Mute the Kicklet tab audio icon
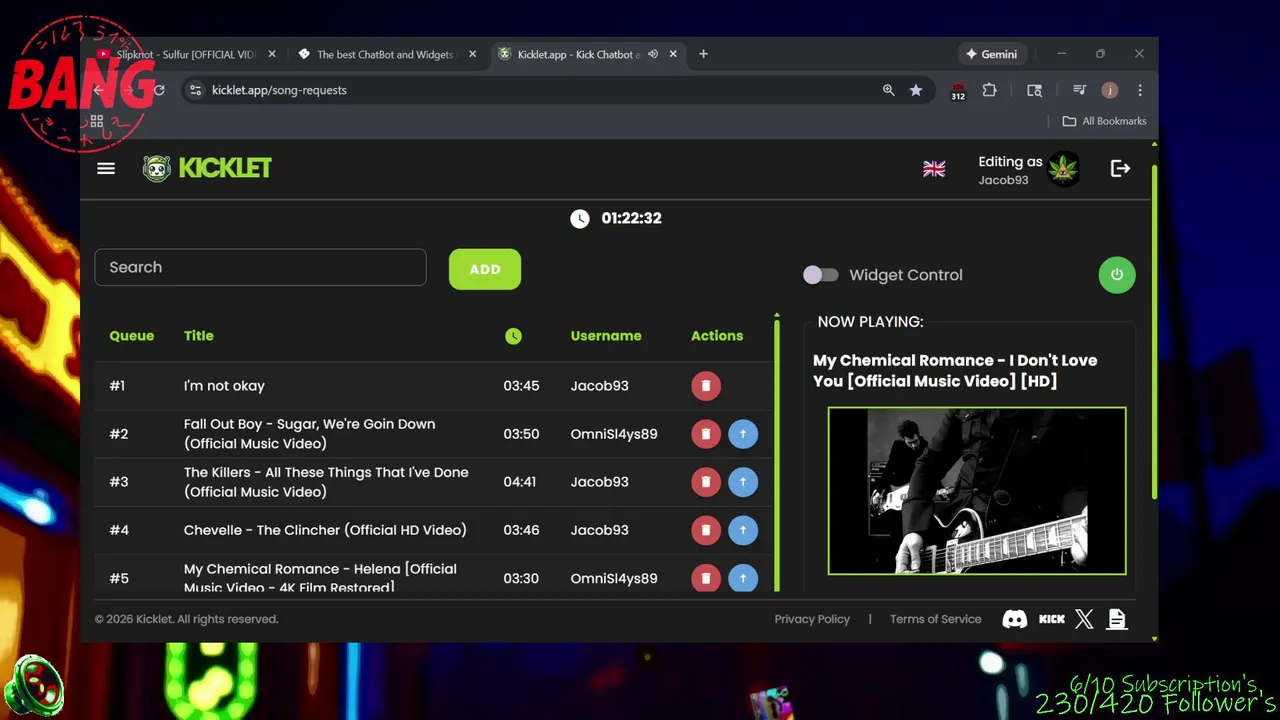Image resolution: width=1280 pixels, height=720 pixels. coord(653,54)
